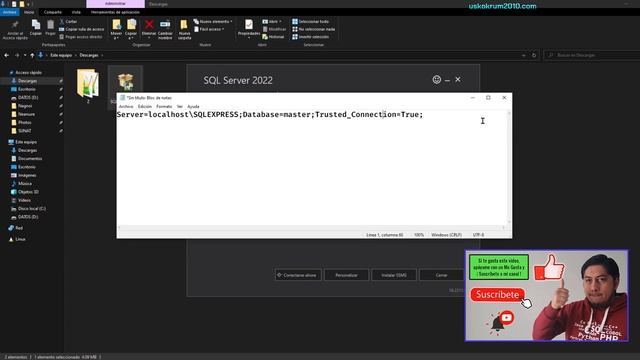Click the Propiedades icon

click(249, 25)
